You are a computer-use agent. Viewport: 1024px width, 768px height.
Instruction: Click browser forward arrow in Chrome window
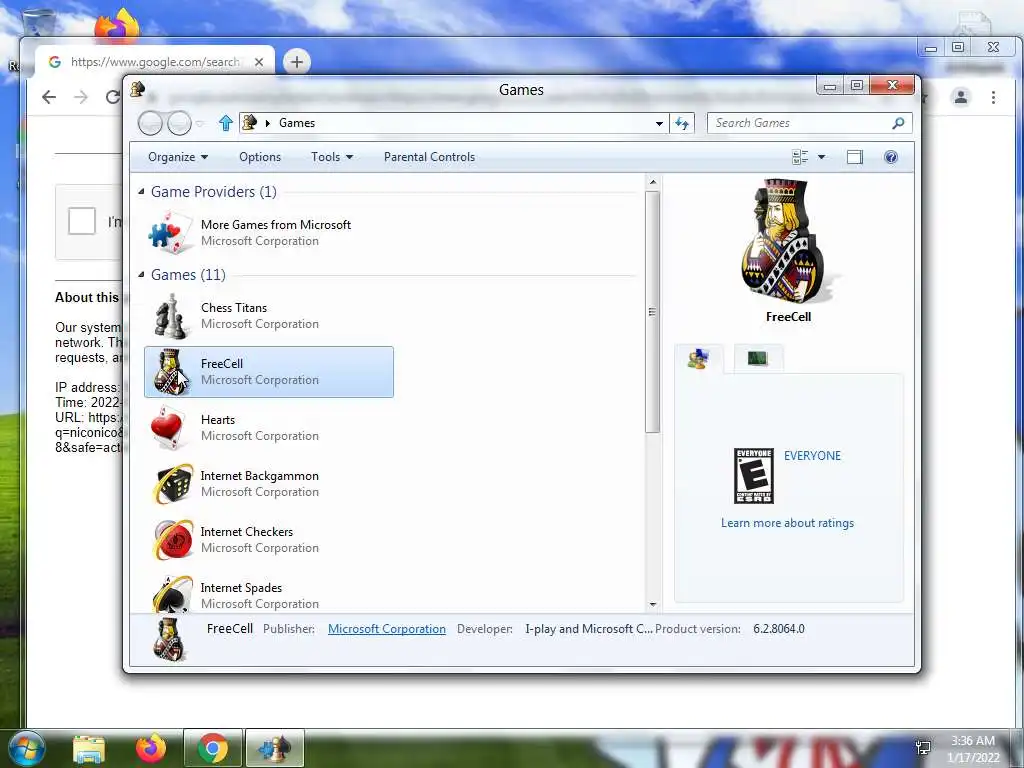click(81, 97)
